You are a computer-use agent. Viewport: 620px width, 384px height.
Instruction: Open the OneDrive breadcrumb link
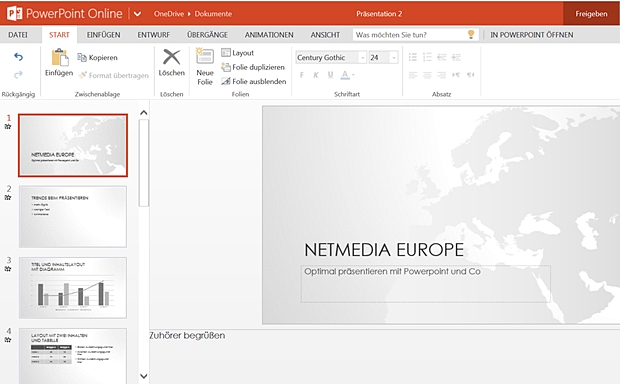pos(169,14)
